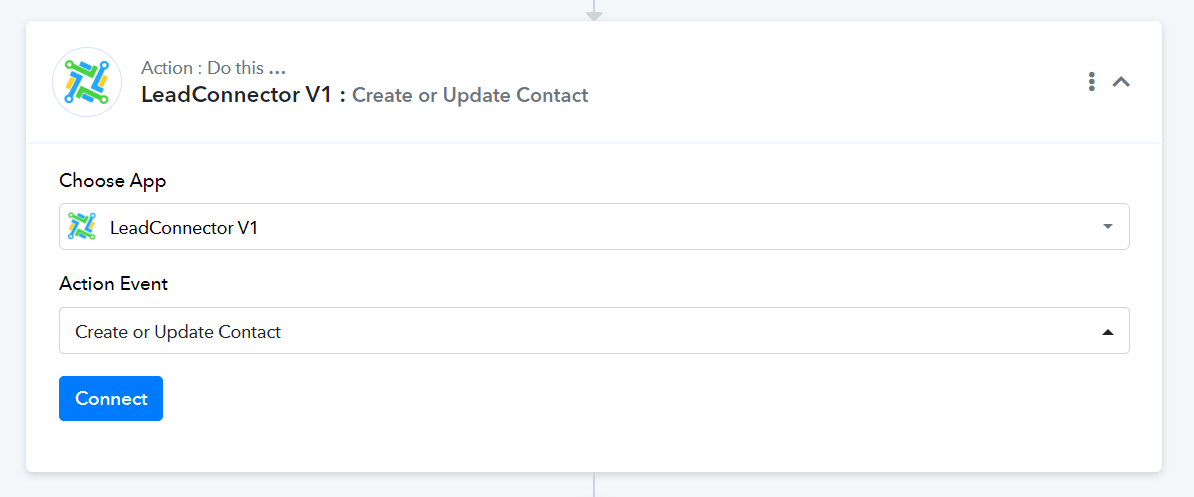This screenshot has width=1194, height=497.
Task: Click the connector line below the card
Action: [x=594, y=485]
